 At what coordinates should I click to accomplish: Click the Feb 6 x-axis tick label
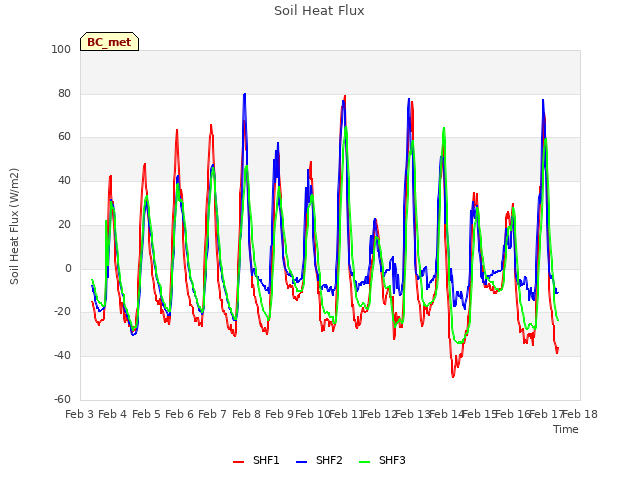pos(179,414)
